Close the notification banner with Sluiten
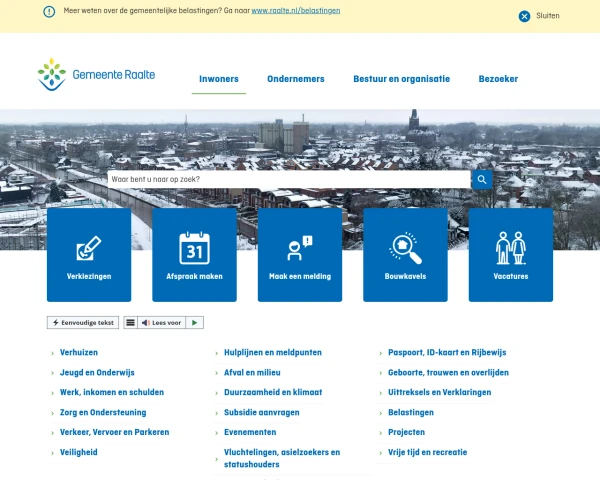Image resolution: width=600 pixels, height=480 pixels. pyautogui.click(x=539, y=16)
